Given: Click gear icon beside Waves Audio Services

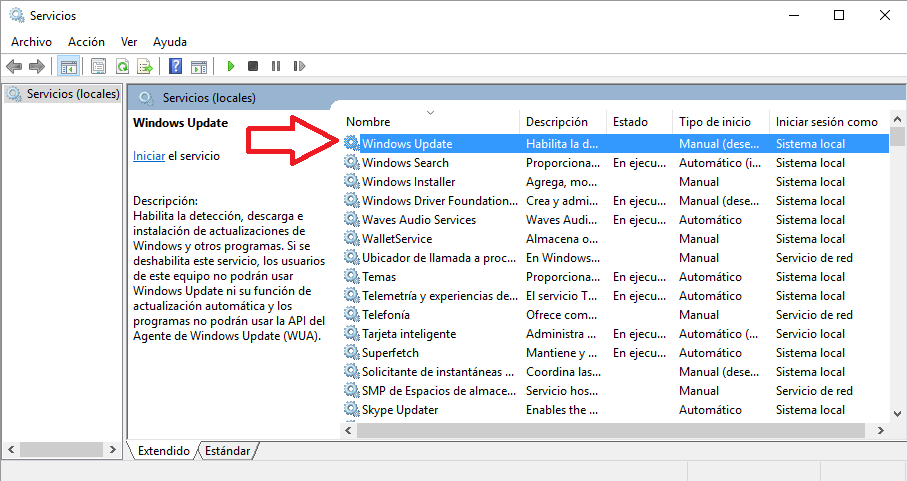Looking at the screenshot, I should (x=352, y=220).
